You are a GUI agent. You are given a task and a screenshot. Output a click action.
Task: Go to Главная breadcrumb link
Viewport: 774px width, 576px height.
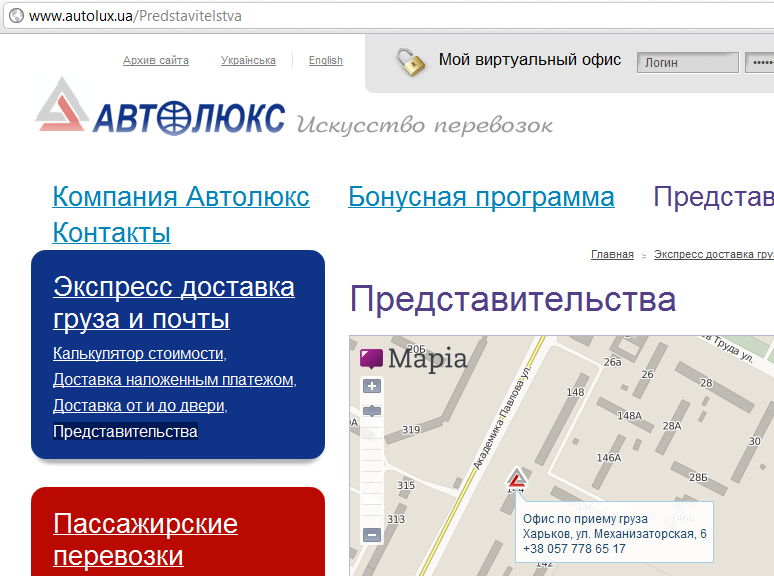(612, 254)
